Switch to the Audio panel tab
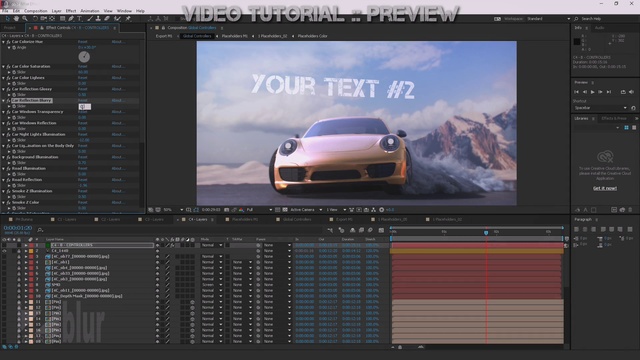 [x=599, y=28]
